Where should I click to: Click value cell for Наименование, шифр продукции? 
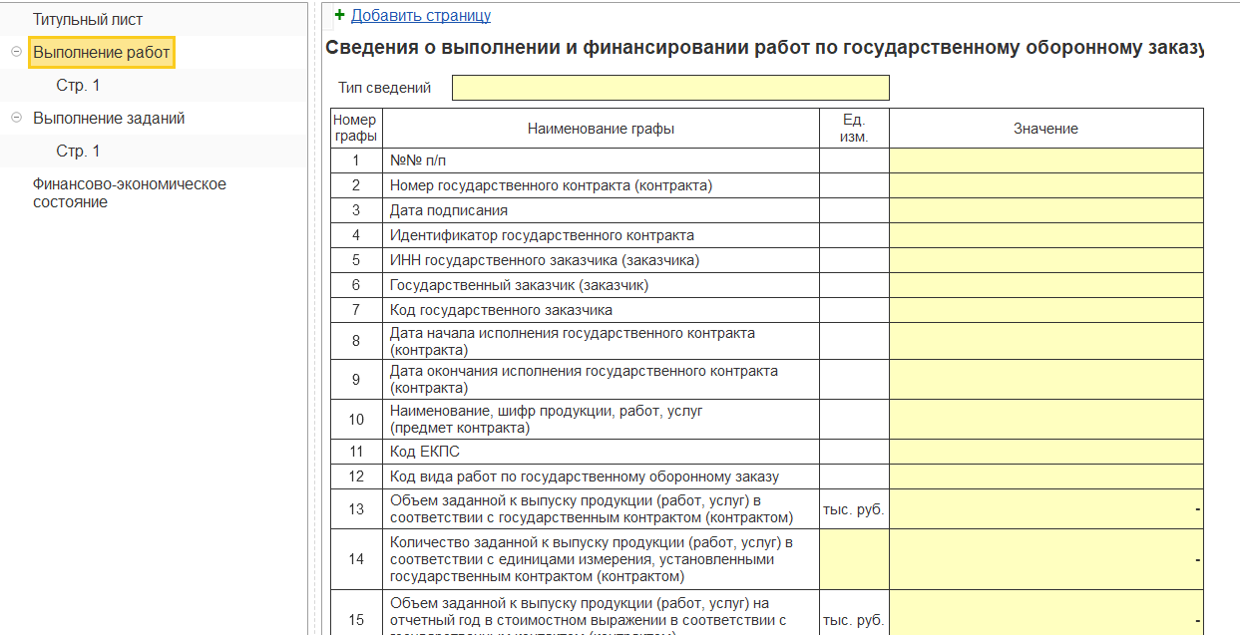coord(1046,420)
